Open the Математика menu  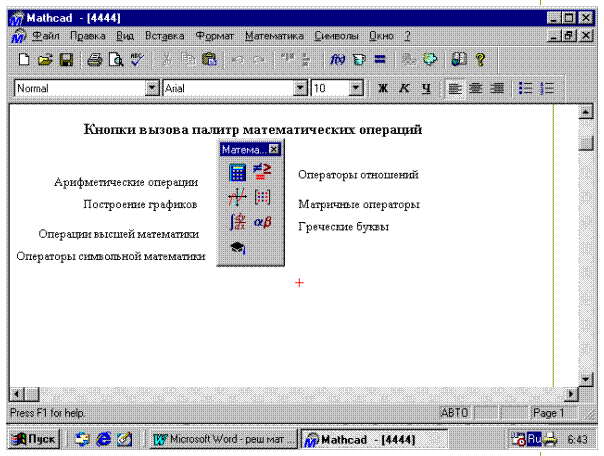[x=274, y=36]
